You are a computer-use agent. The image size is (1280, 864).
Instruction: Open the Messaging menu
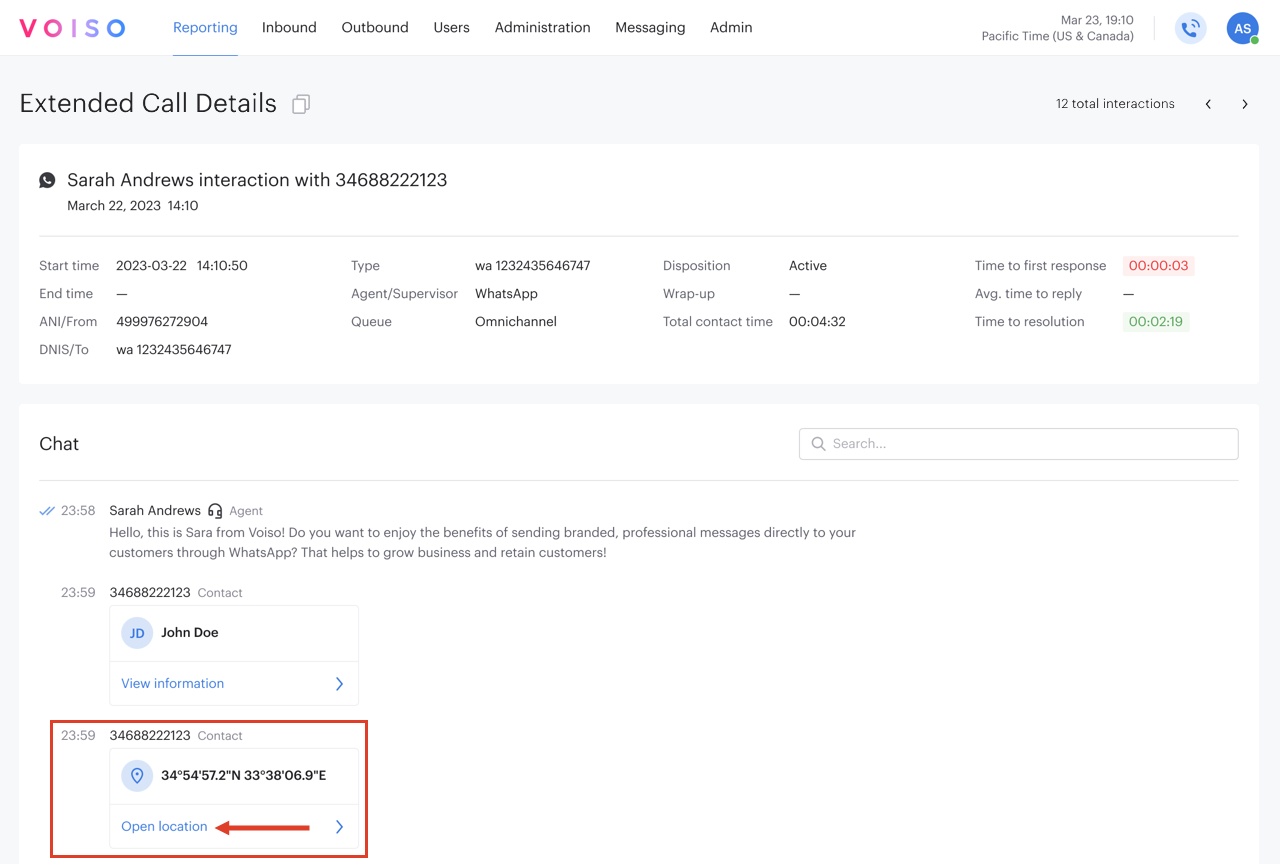click(x=650, y=28)
